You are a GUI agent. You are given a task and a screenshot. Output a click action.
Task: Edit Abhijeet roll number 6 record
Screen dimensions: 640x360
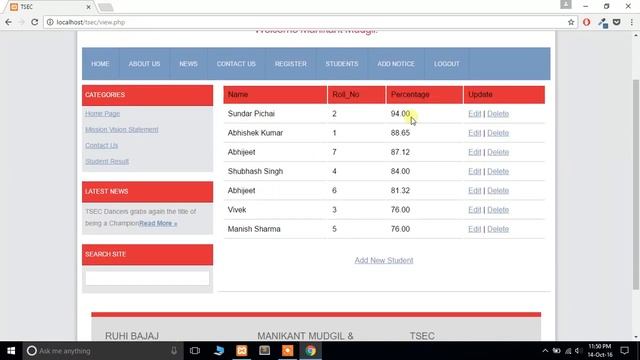(475, 191)
